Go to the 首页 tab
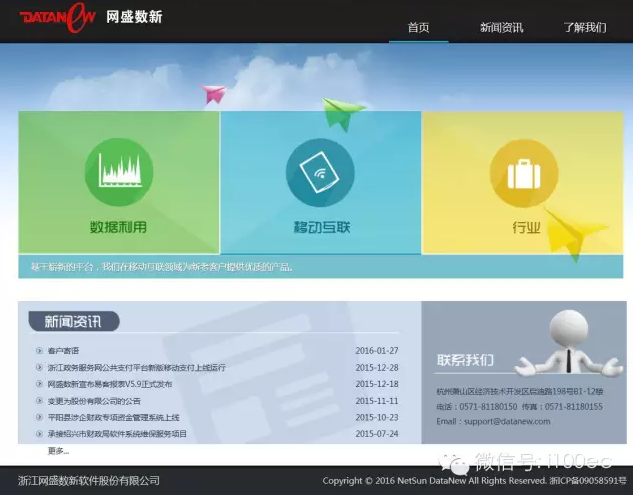The height and width of the screenshot is (497, 634). click(x=418, y=27)
